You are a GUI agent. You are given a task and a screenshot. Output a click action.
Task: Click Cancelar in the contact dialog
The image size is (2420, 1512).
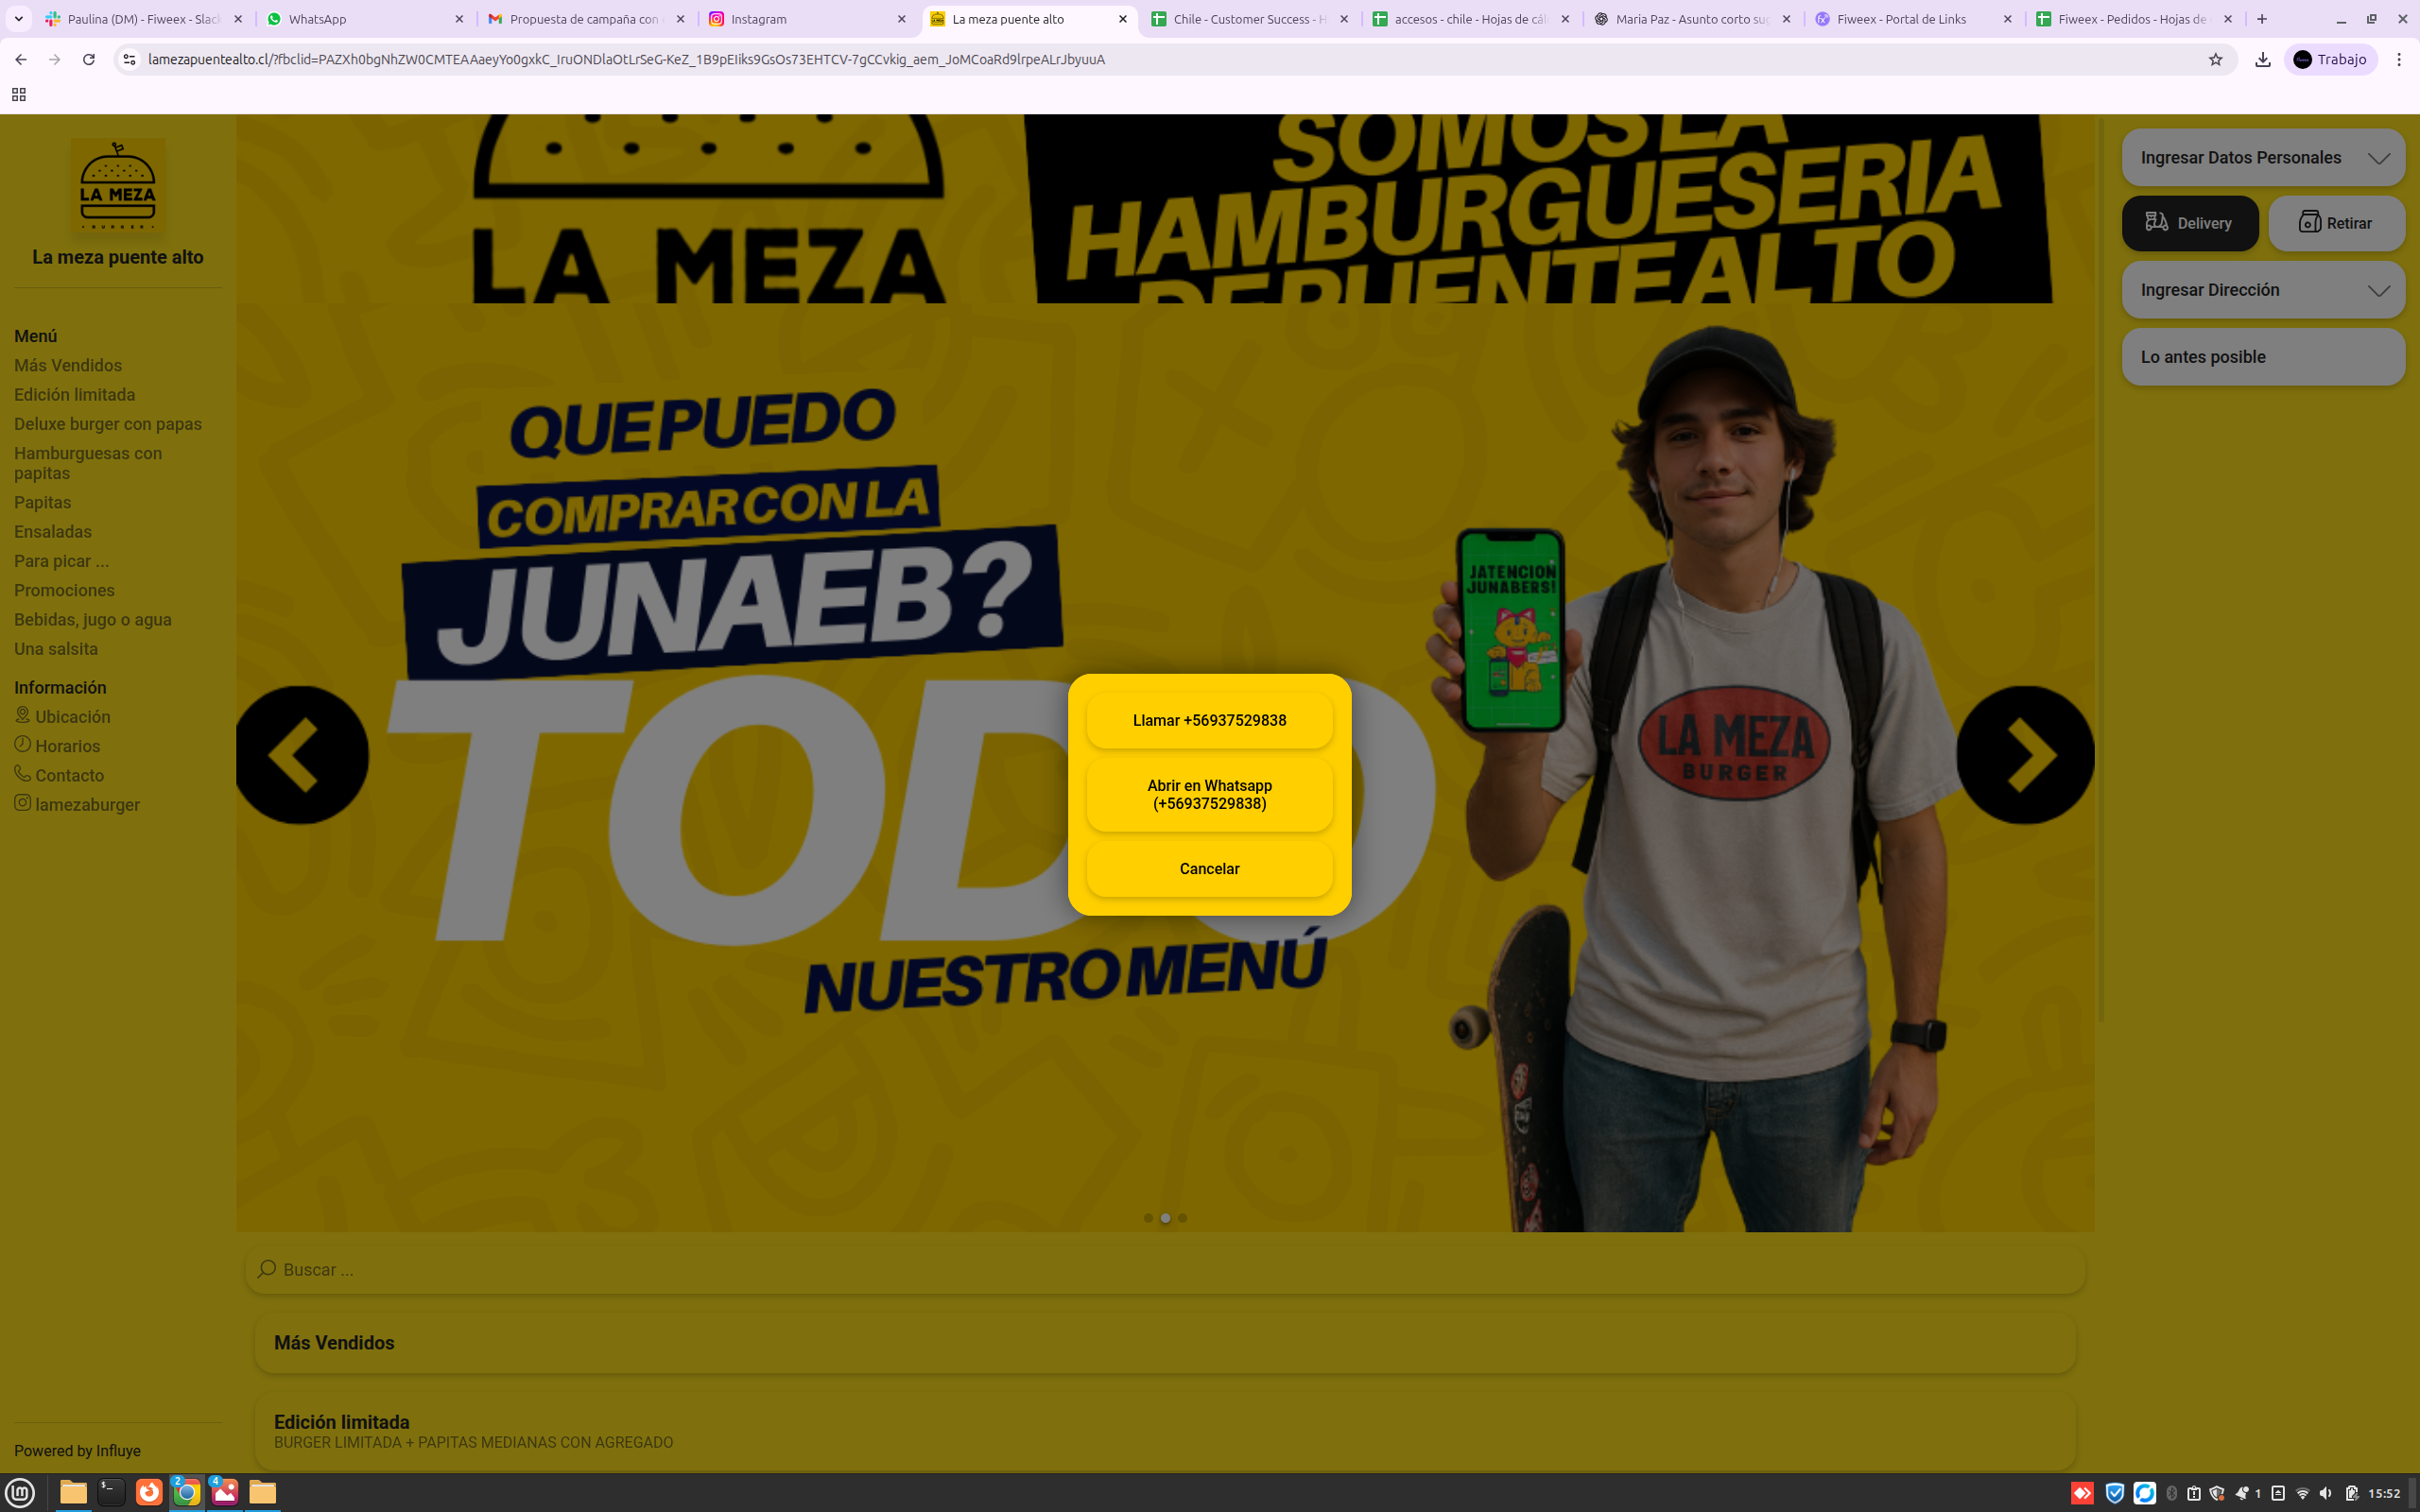[x=1209, y=869]
